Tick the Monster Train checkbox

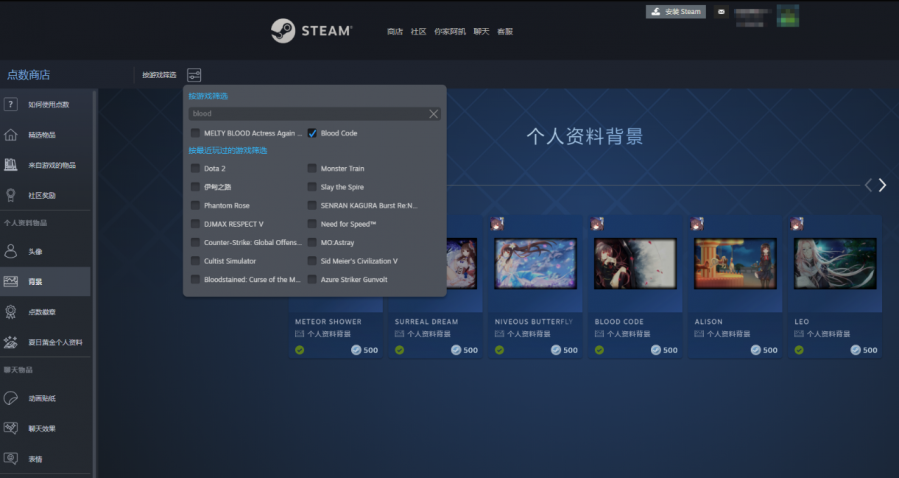click(312, 169)
